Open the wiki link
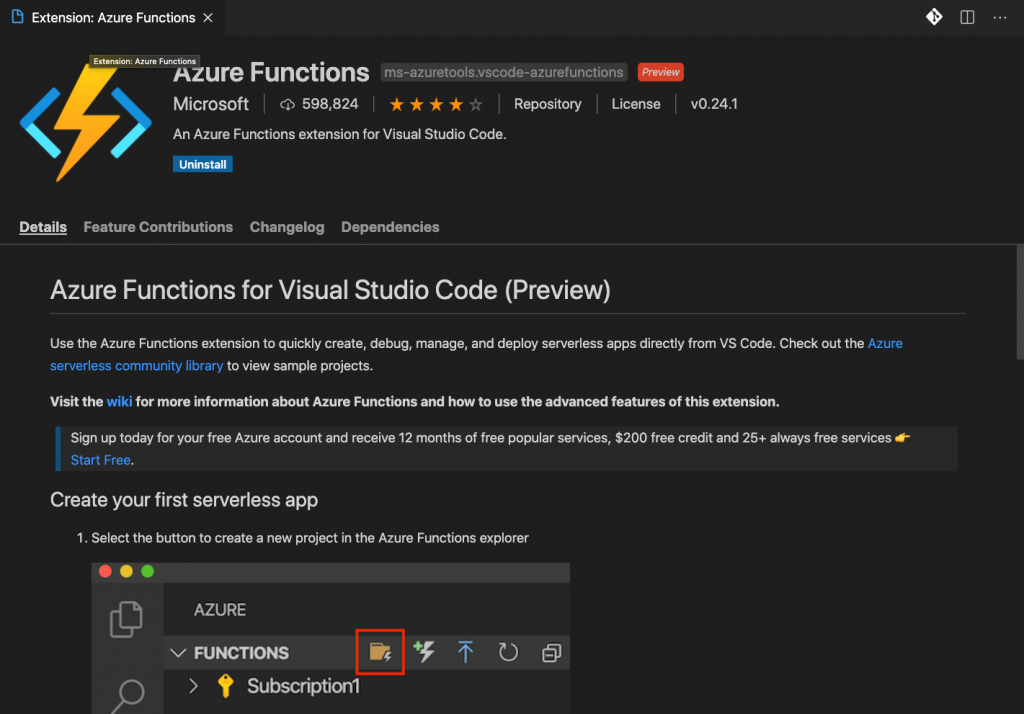Viewport: 1024px width, 714px height. [x=120, y=402]
